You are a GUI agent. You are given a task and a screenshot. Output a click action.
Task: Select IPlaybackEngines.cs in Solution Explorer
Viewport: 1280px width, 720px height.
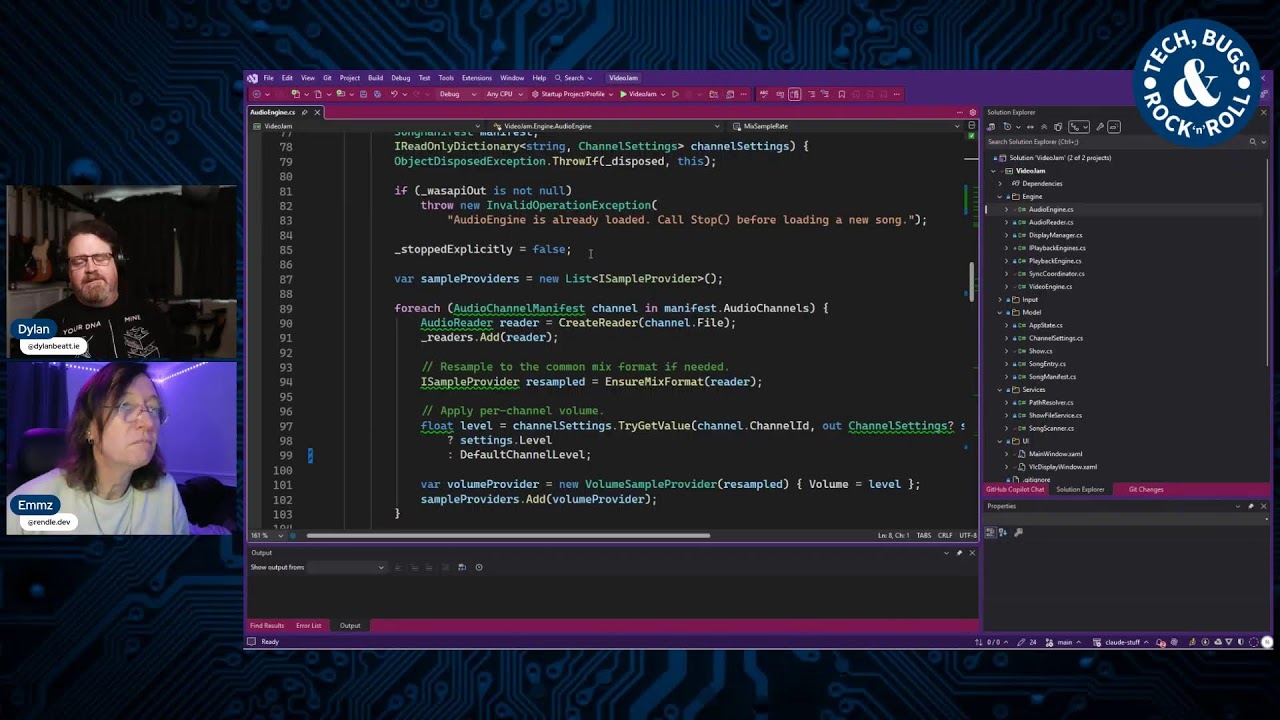point(1057,248)
